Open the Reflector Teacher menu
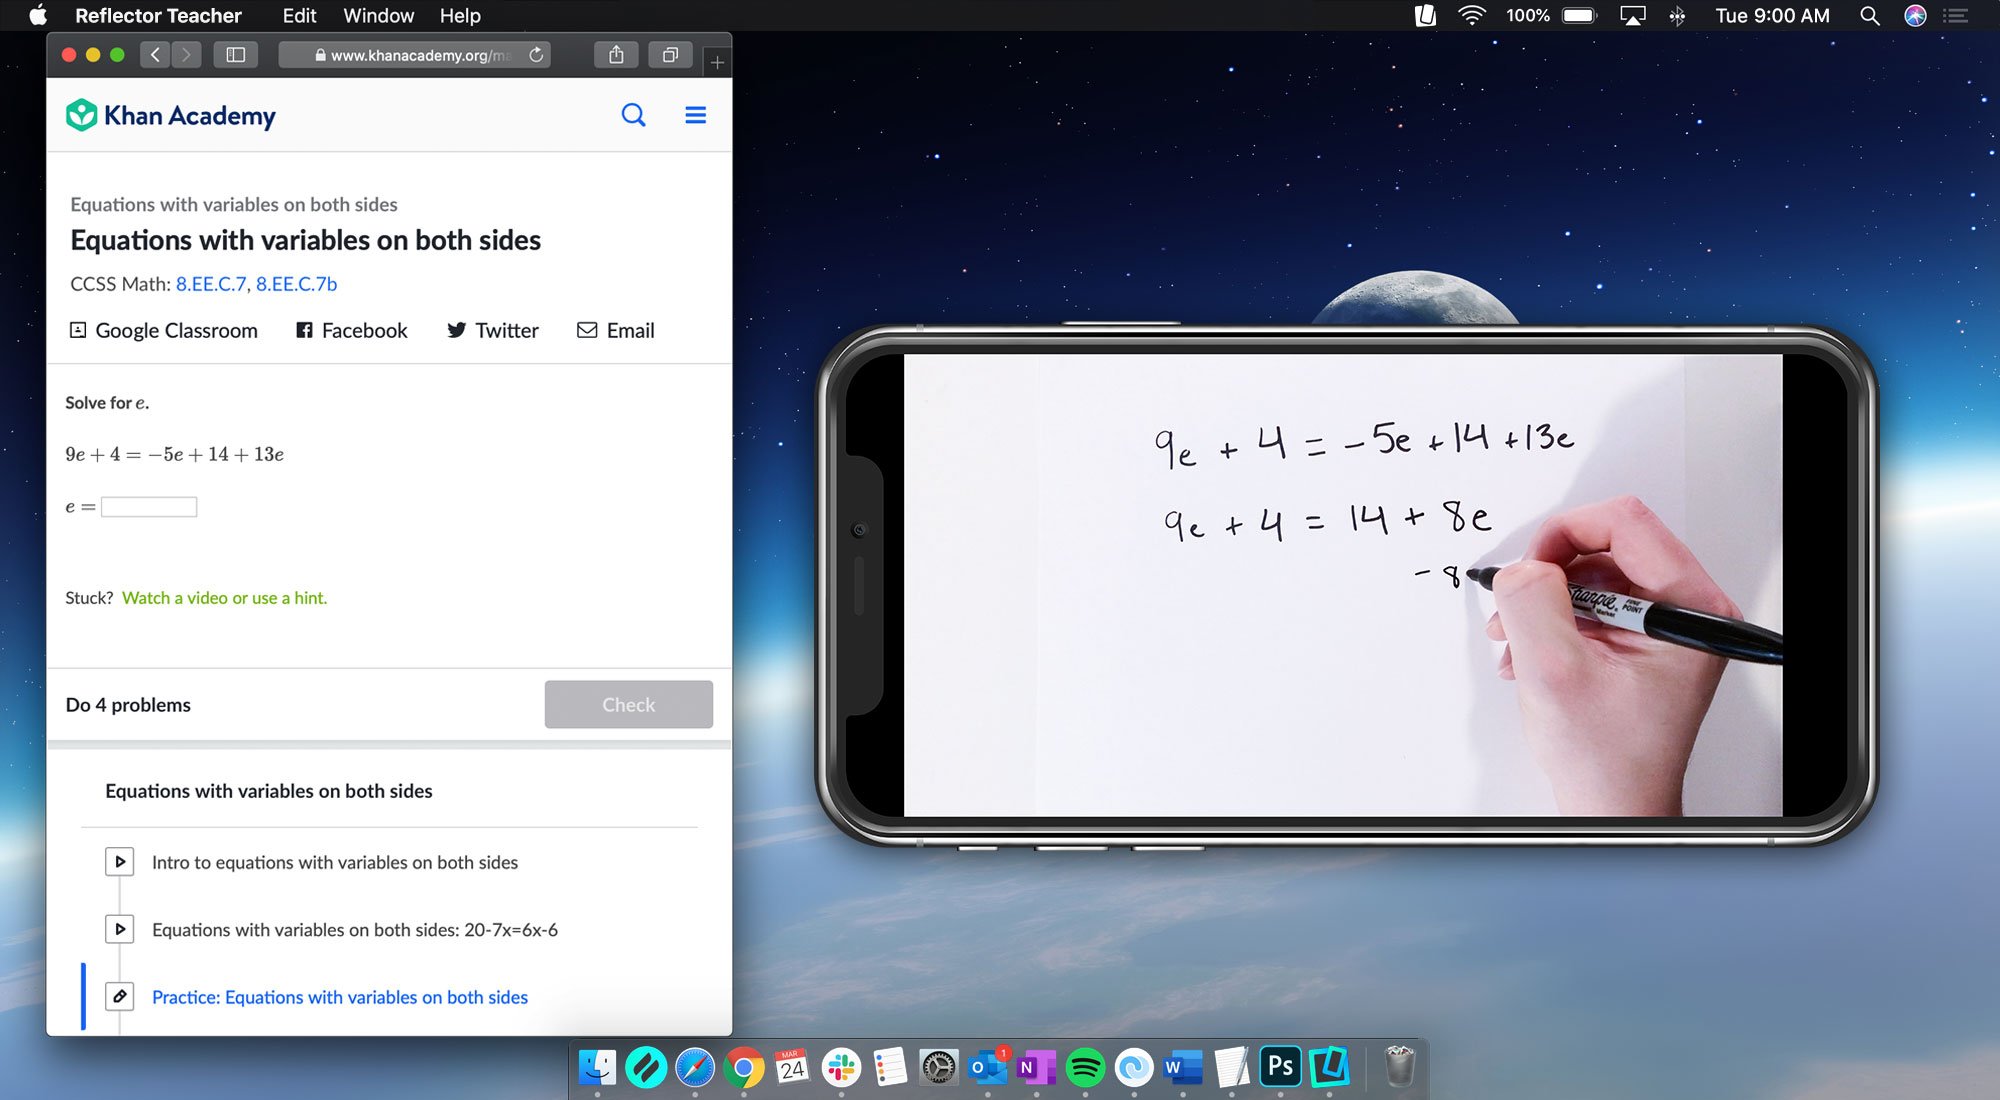Image resolution: width=2000 pixels, height=1100 pixels. pos(158,16)
